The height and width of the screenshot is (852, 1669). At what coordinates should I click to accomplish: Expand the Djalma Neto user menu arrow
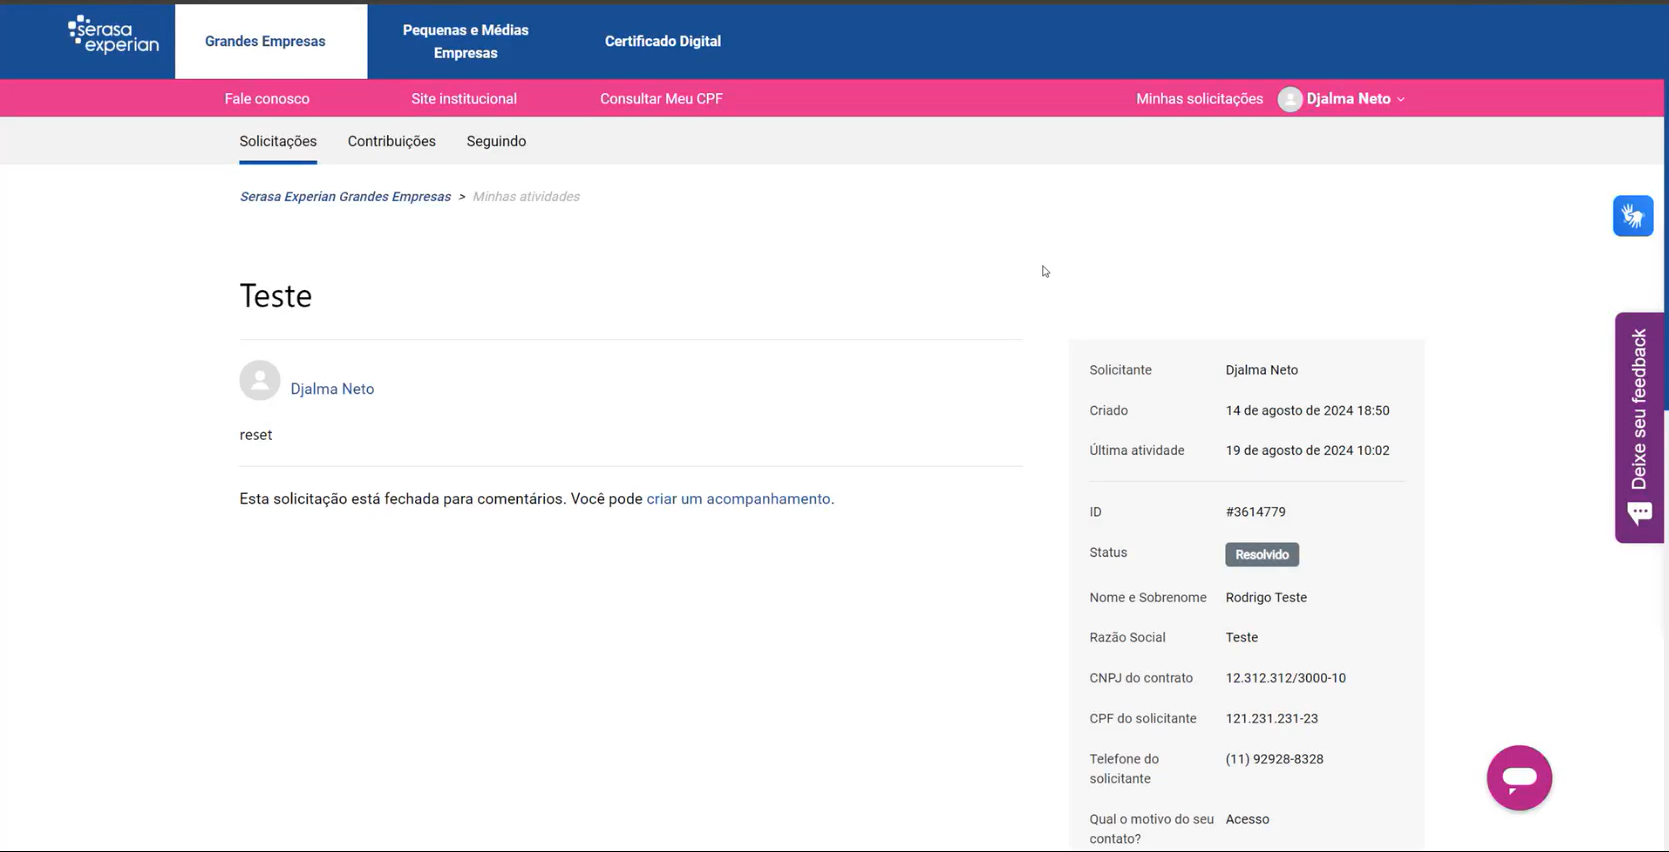click(x=1401, y=100)
